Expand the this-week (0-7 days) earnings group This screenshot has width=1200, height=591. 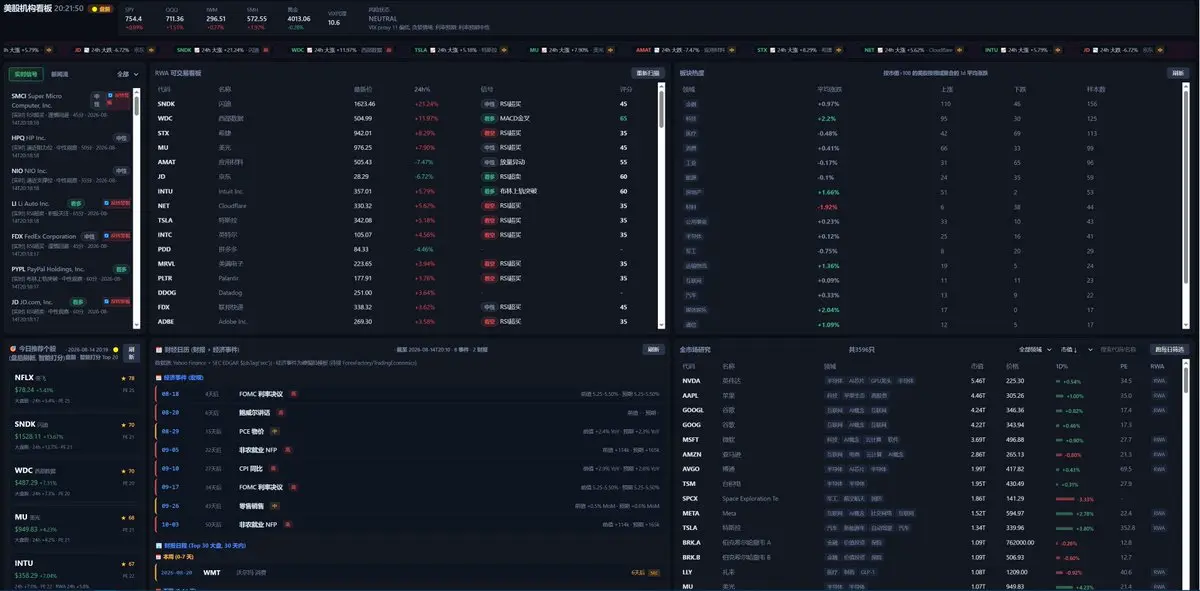tap(177, 556)
